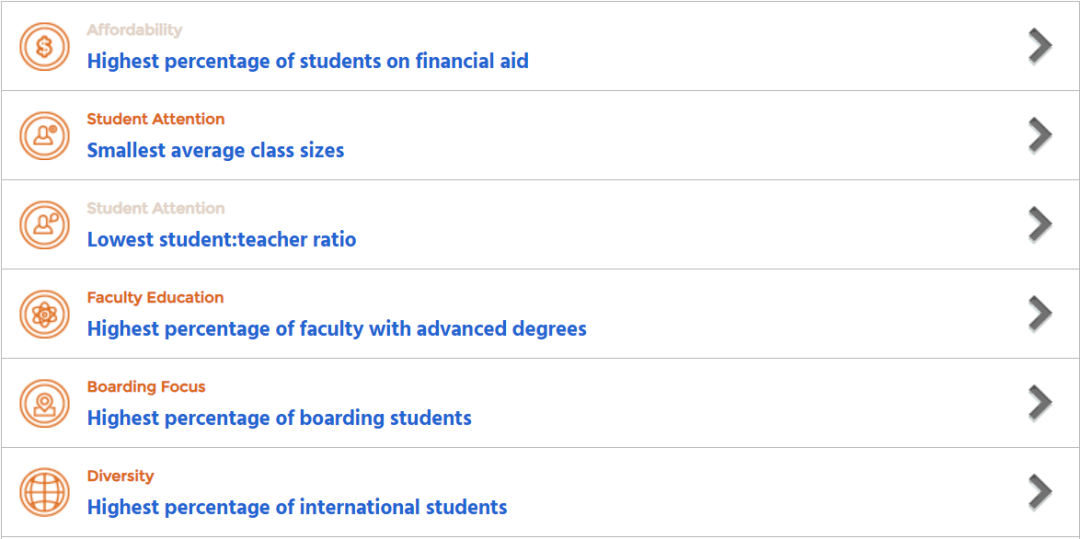Open Highest percentage of boarding students link
Viewport: 1080px width, 539px height.
point(279,418)
